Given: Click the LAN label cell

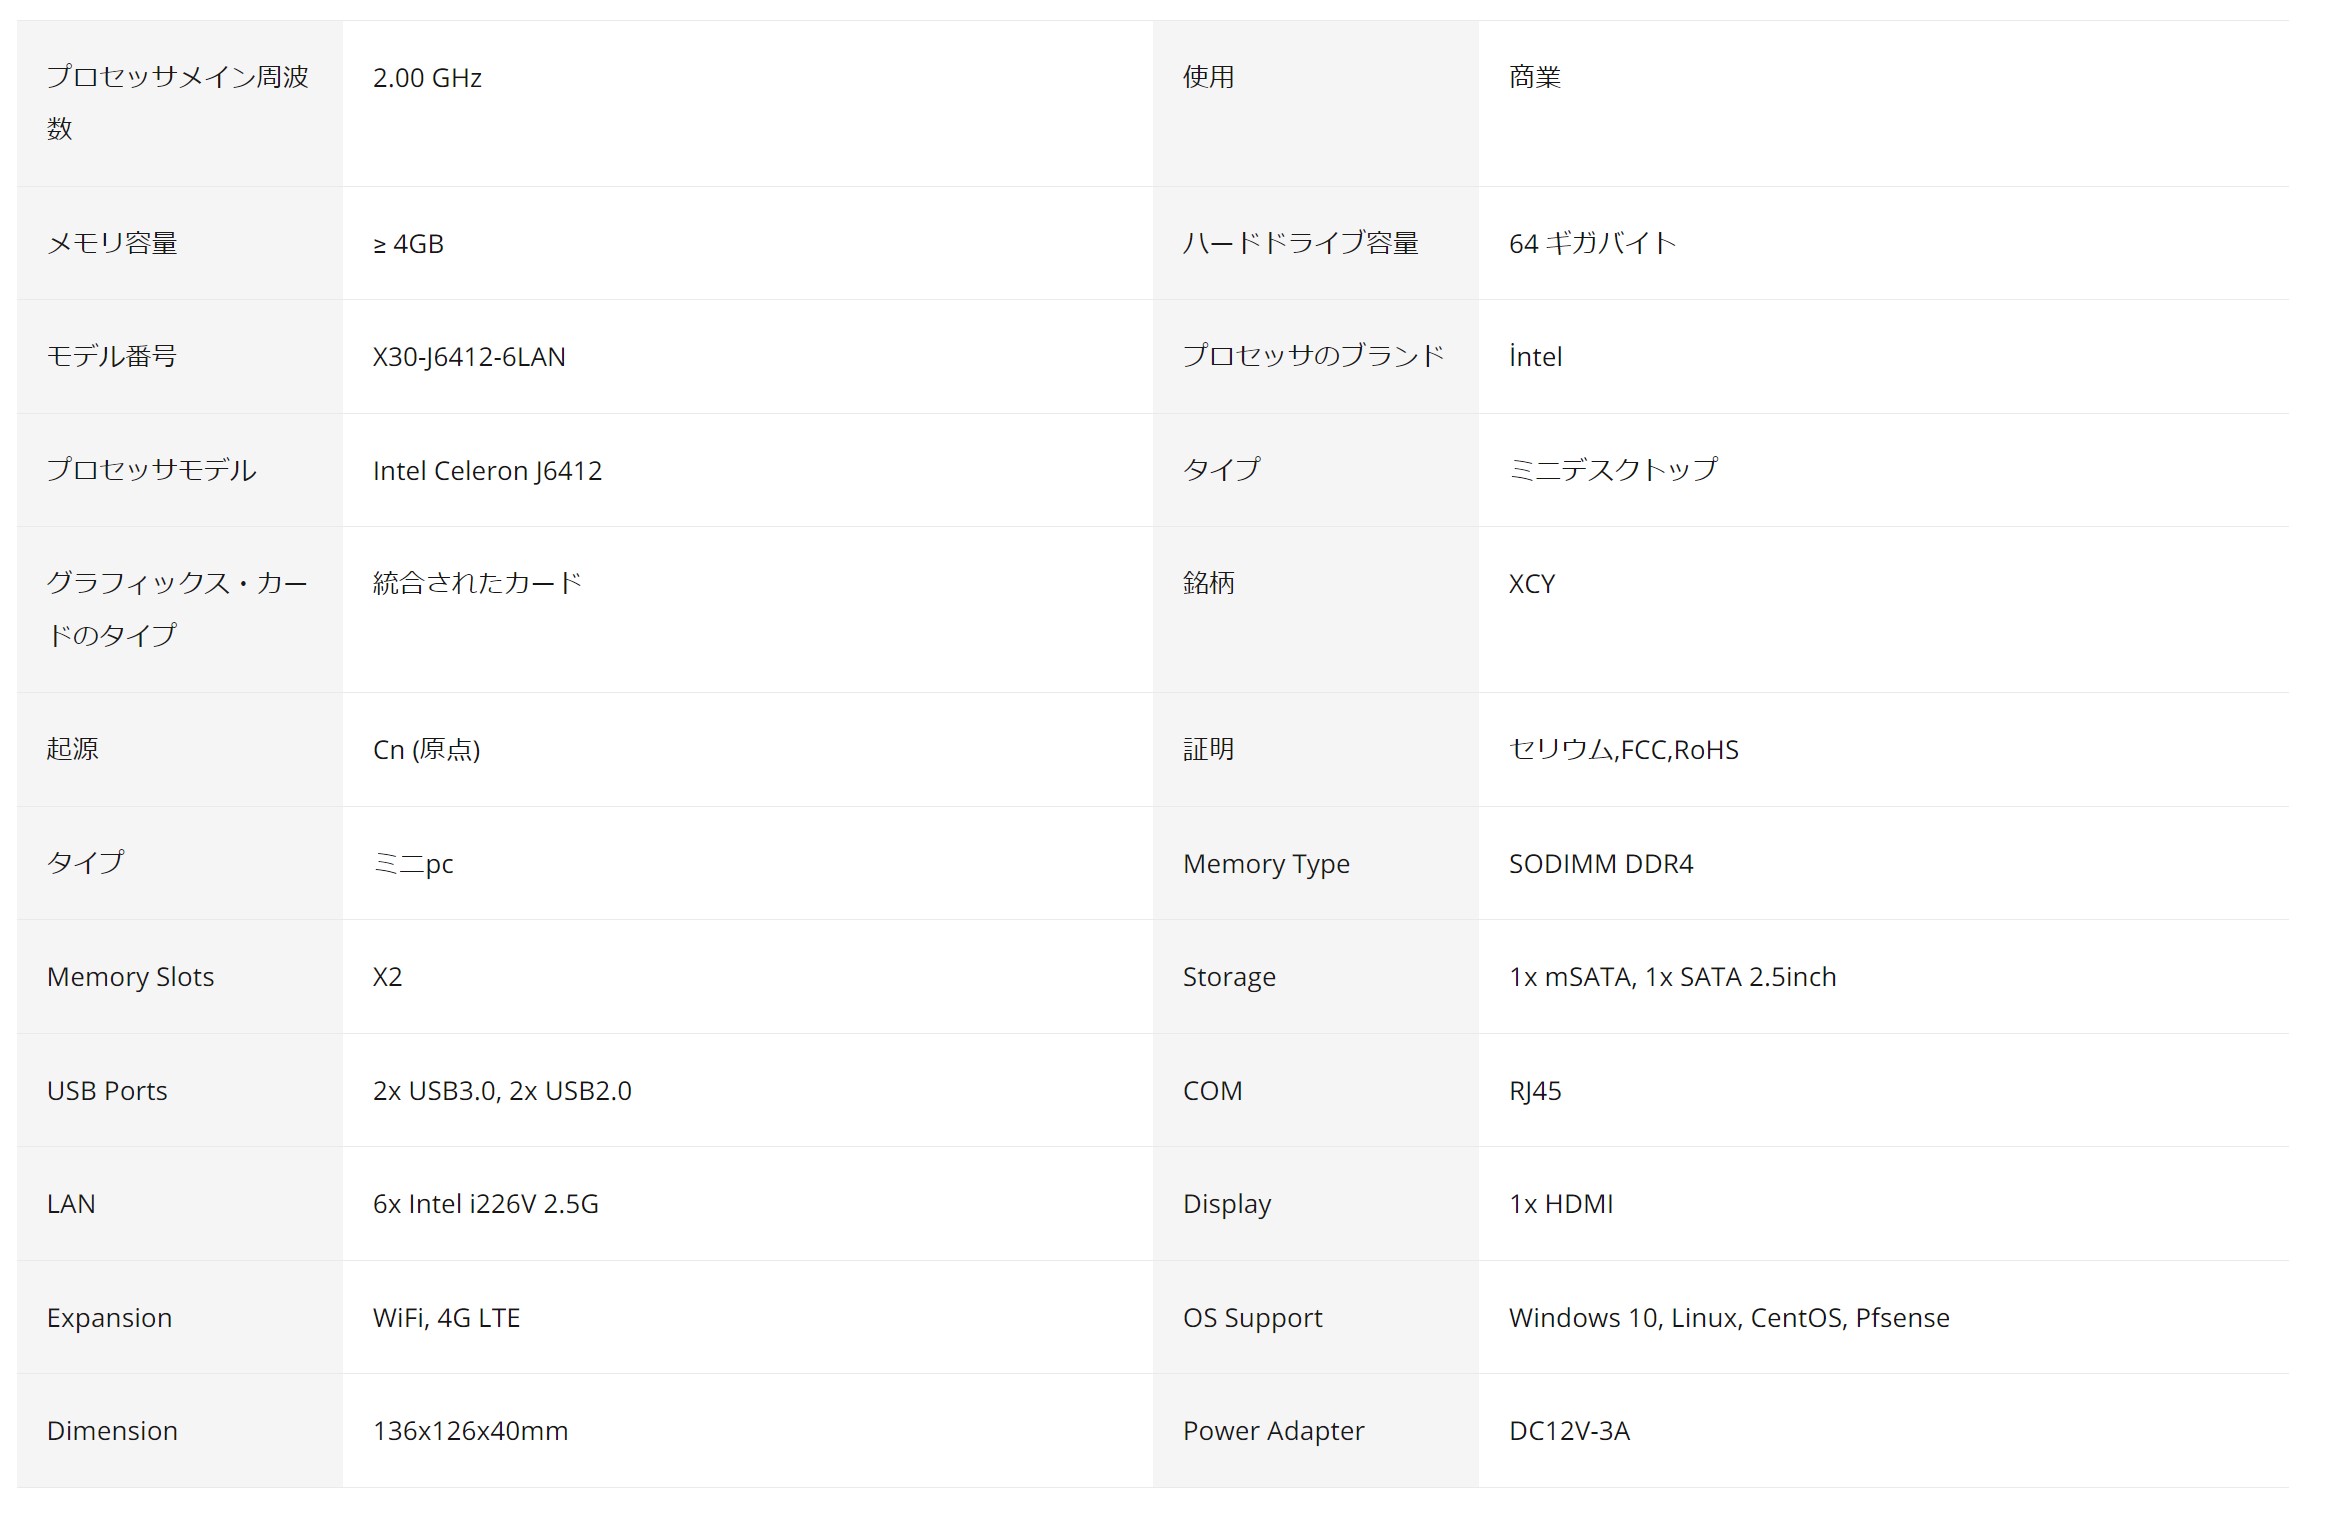Looking at the screenshot, I should [x=71, y=1204].
